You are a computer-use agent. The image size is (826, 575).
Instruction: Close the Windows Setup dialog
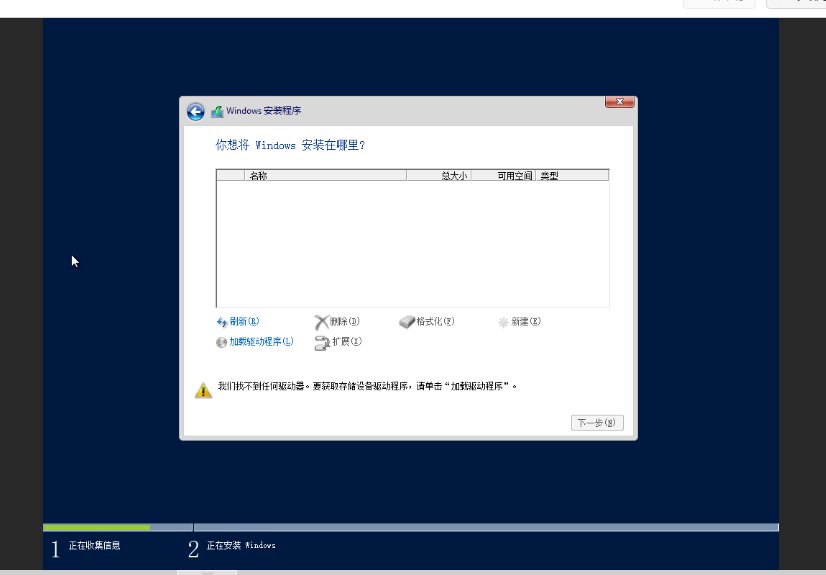[x=620, y=102]
